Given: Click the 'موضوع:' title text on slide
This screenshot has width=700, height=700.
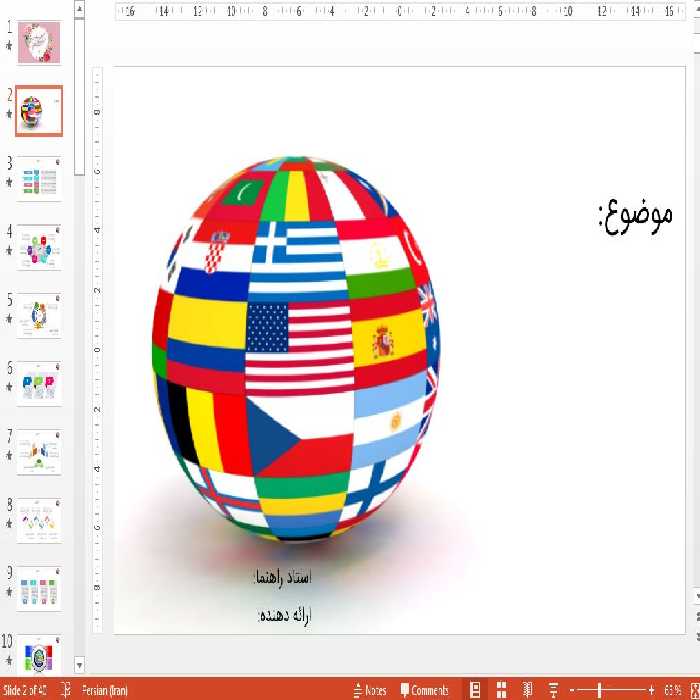Looking at the screenshot, I should (635, 217).
